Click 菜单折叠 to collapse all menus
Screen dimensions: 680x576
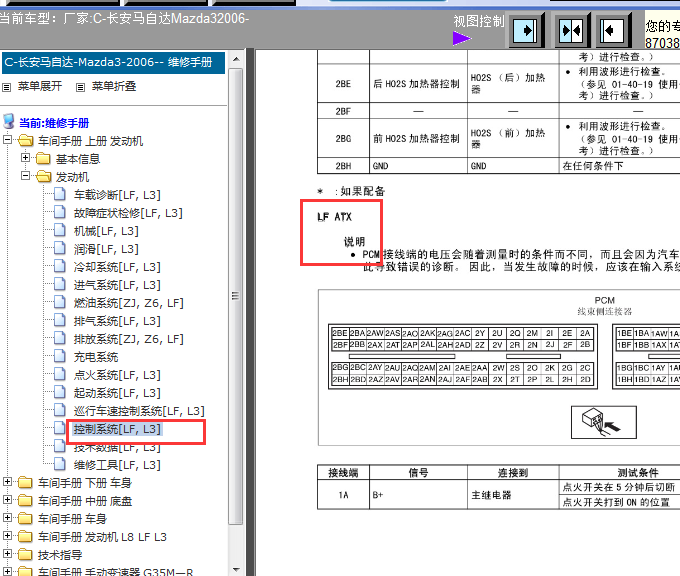pos(114,86)
